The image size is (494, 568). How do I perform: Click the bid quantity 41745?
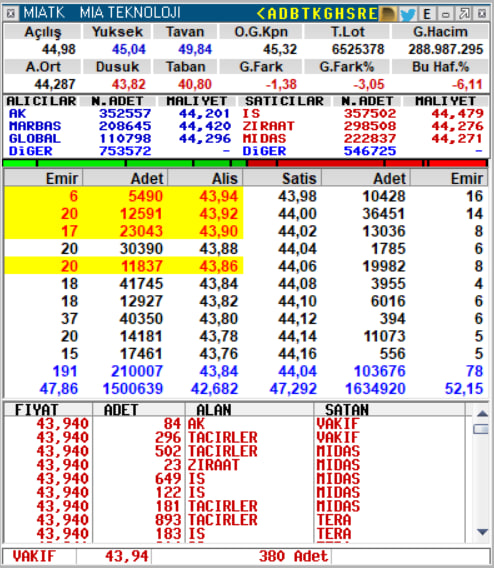(x=141, y=284)
